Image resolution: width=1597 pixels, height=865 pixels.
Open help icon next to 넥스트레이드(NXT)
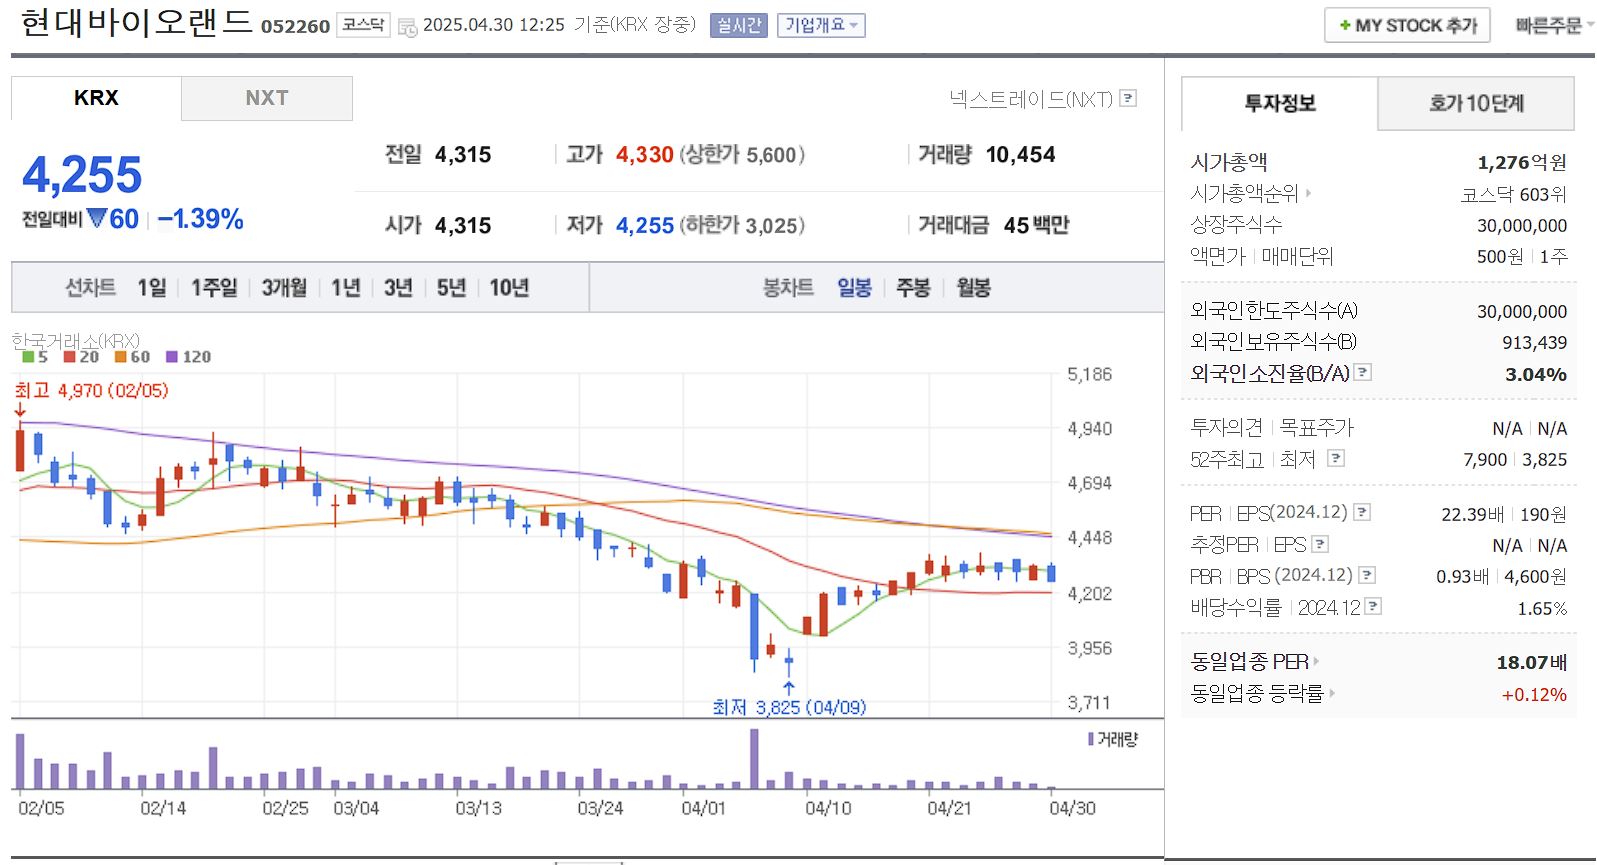1128,98
